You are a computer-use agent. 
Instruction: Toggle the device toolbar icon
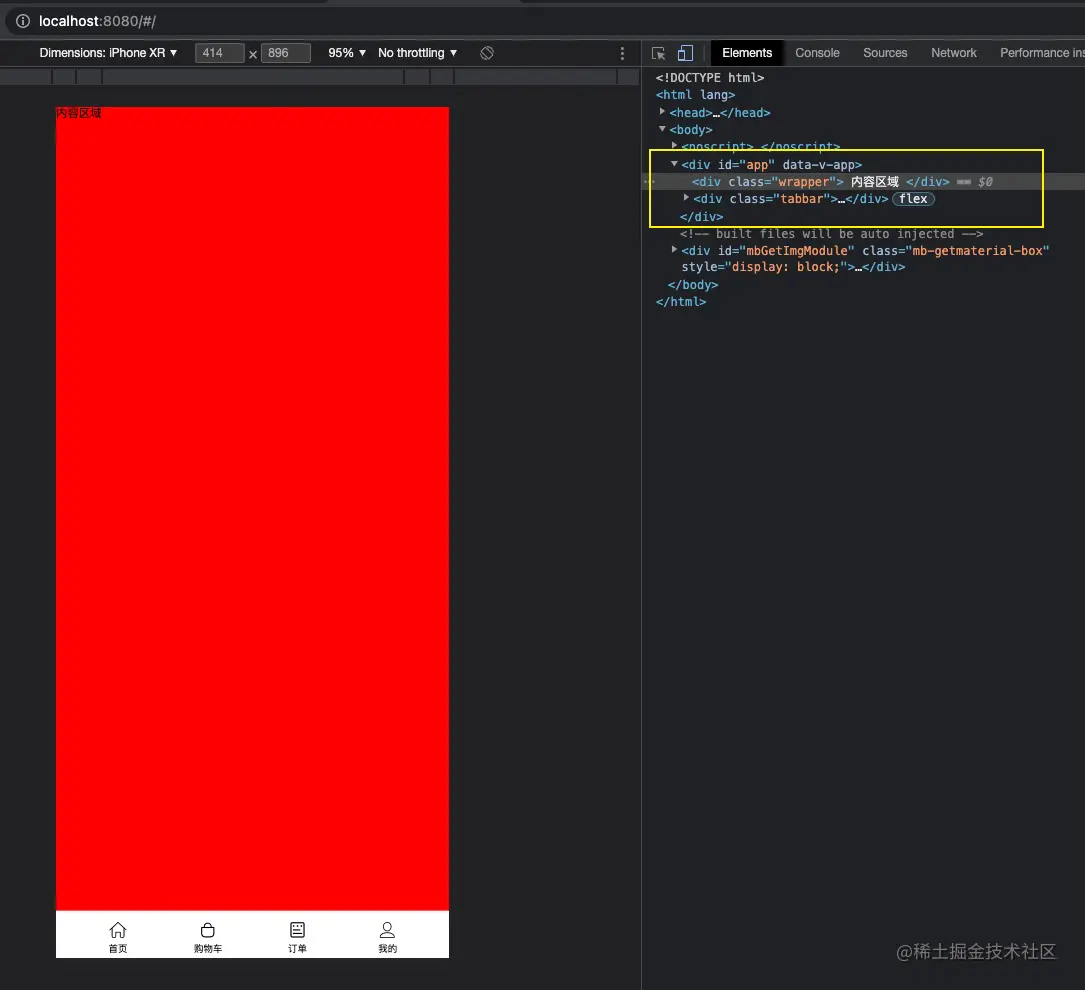coord(685,53)
